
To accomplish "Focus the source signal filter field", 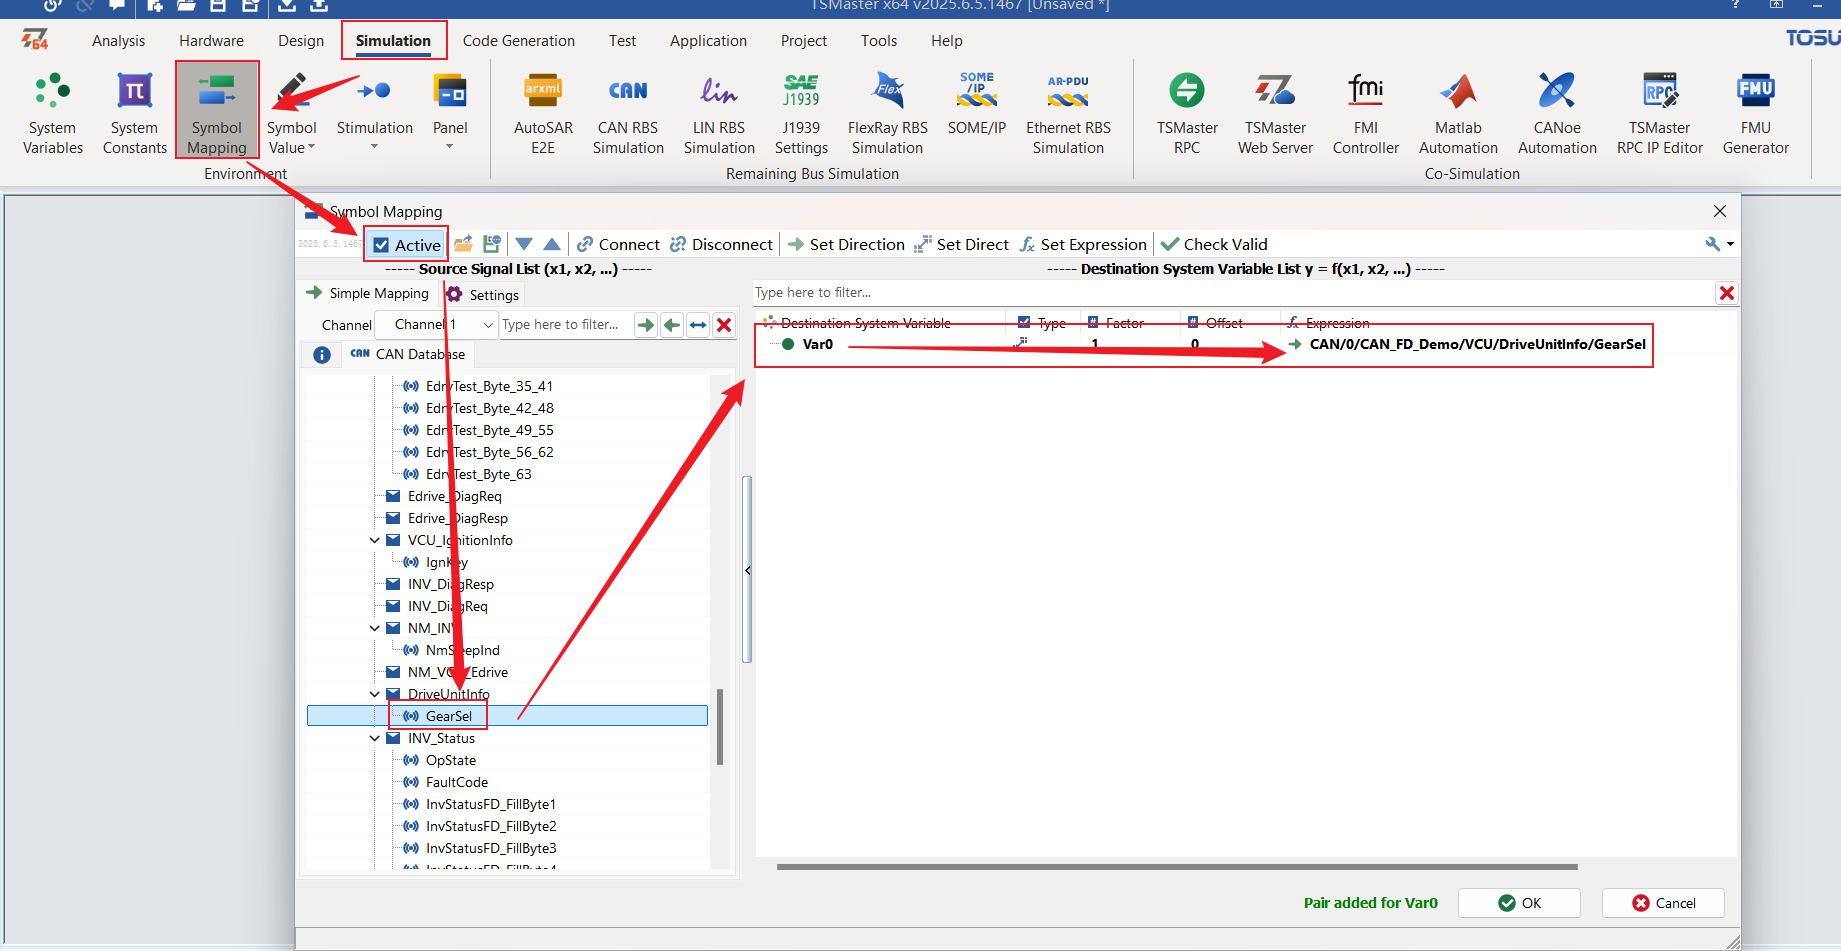I will (x=565, y=325).
